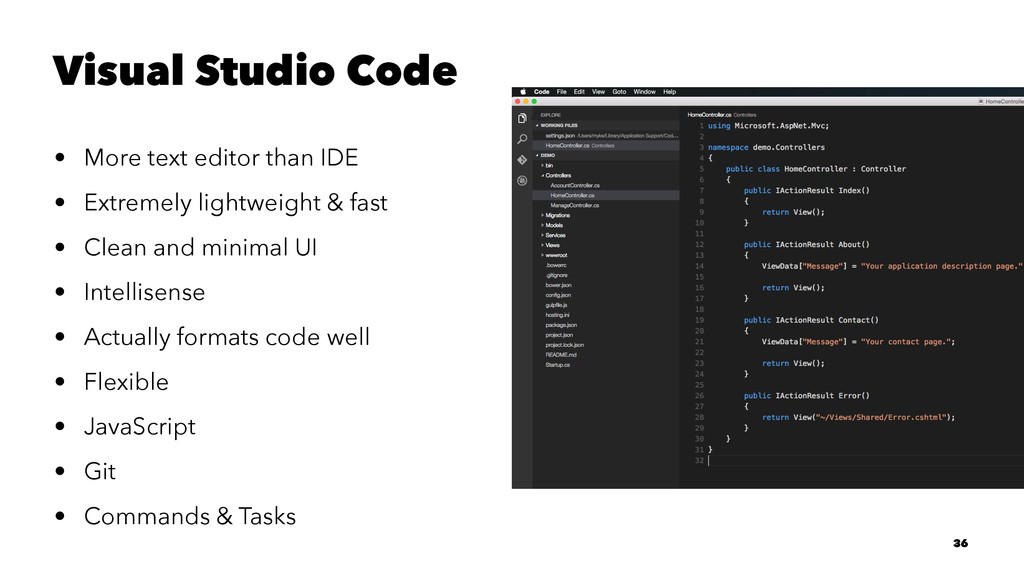
Task: Open the View menu
Action: (598, 92)
